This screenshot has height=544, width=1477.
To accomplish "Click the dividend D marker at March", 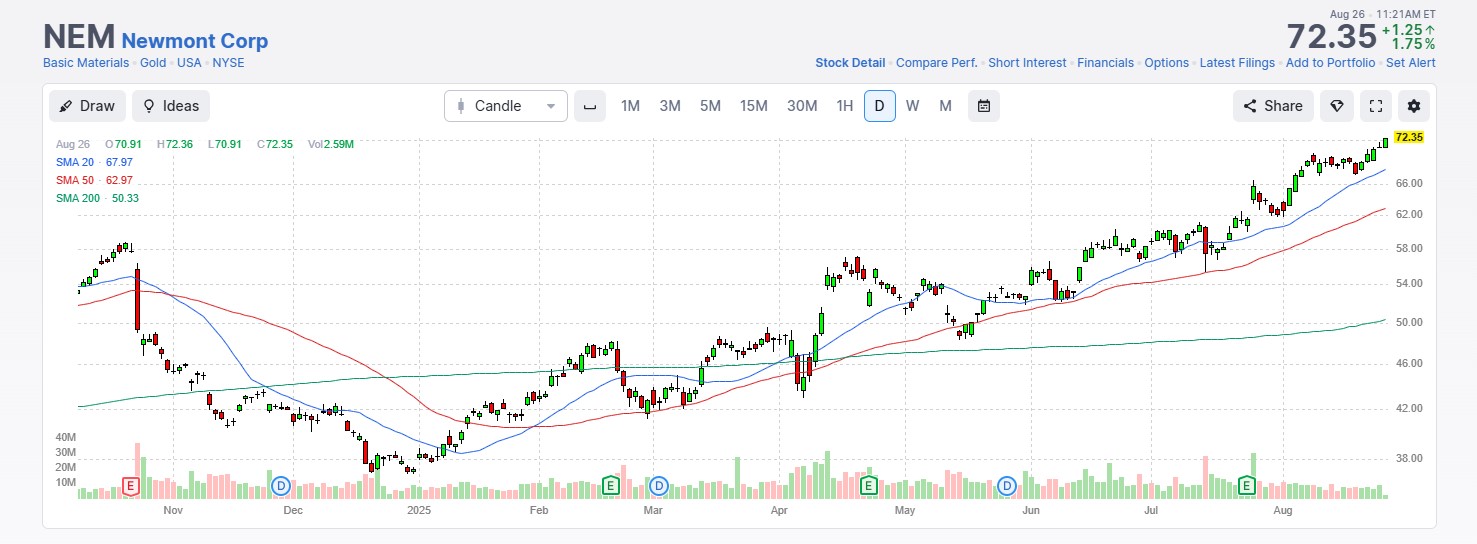I will pos(658,486).
